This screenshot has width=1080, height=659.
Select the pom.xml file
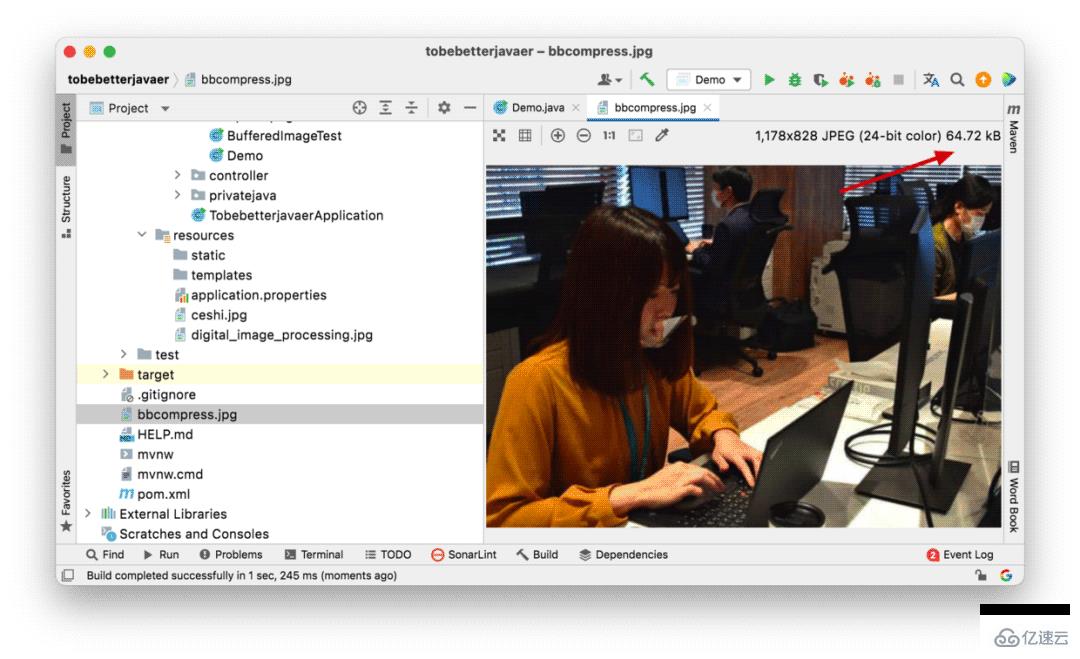point(163,494)
